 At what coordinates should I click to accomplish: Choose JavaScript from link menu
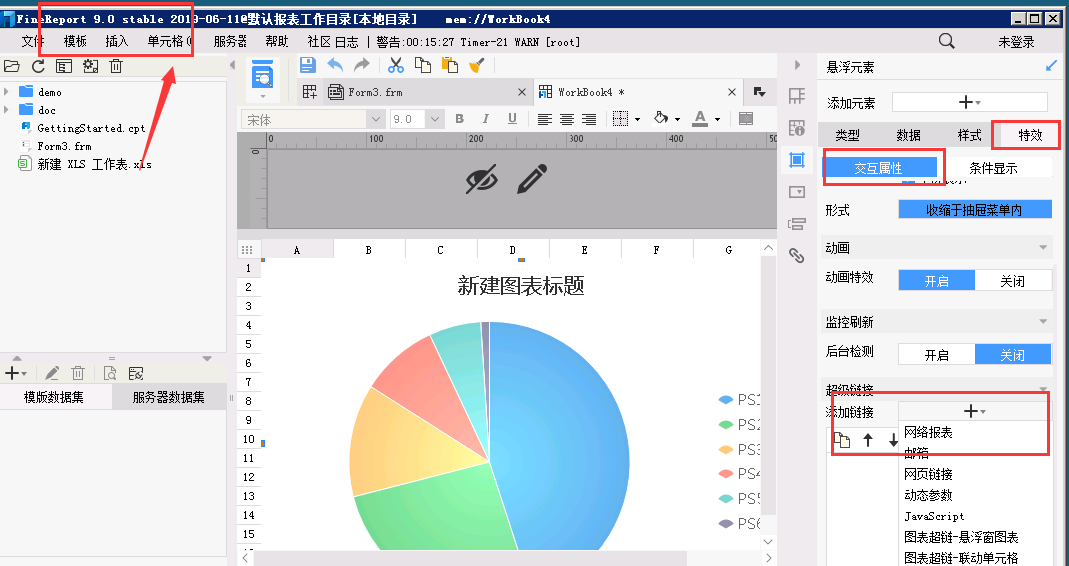(x=934, y=516)
